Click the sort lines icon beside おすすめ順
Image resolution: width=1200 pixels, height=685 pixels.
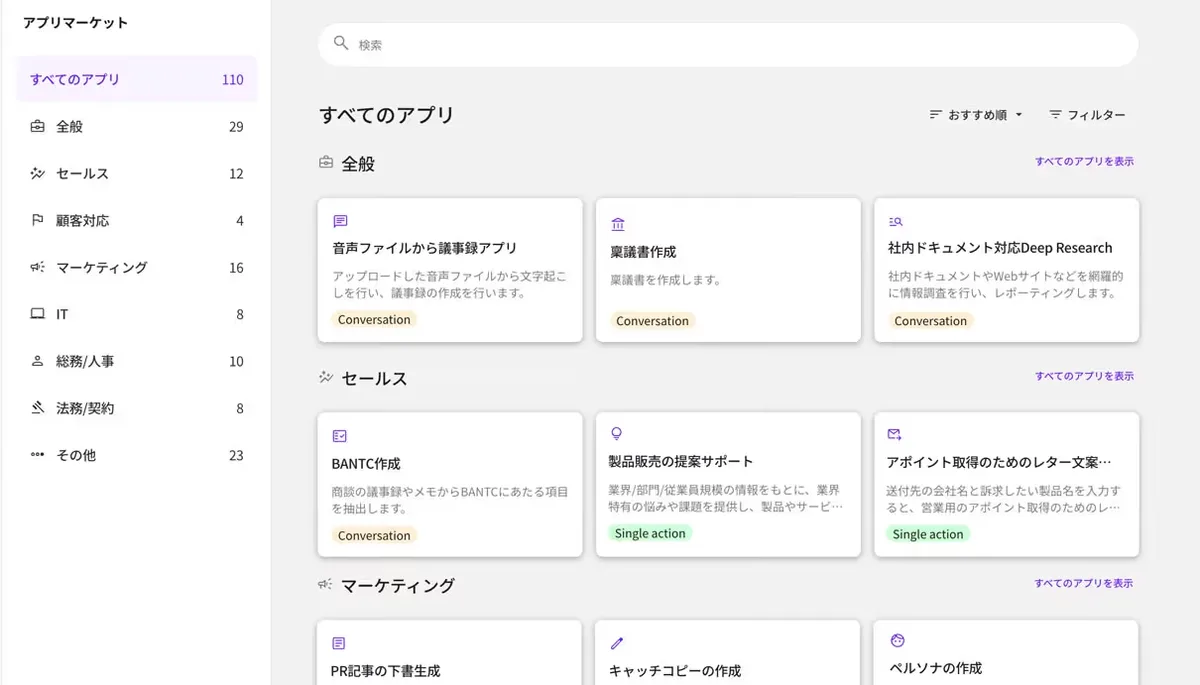pyautogui.click(x=936, y=115)
